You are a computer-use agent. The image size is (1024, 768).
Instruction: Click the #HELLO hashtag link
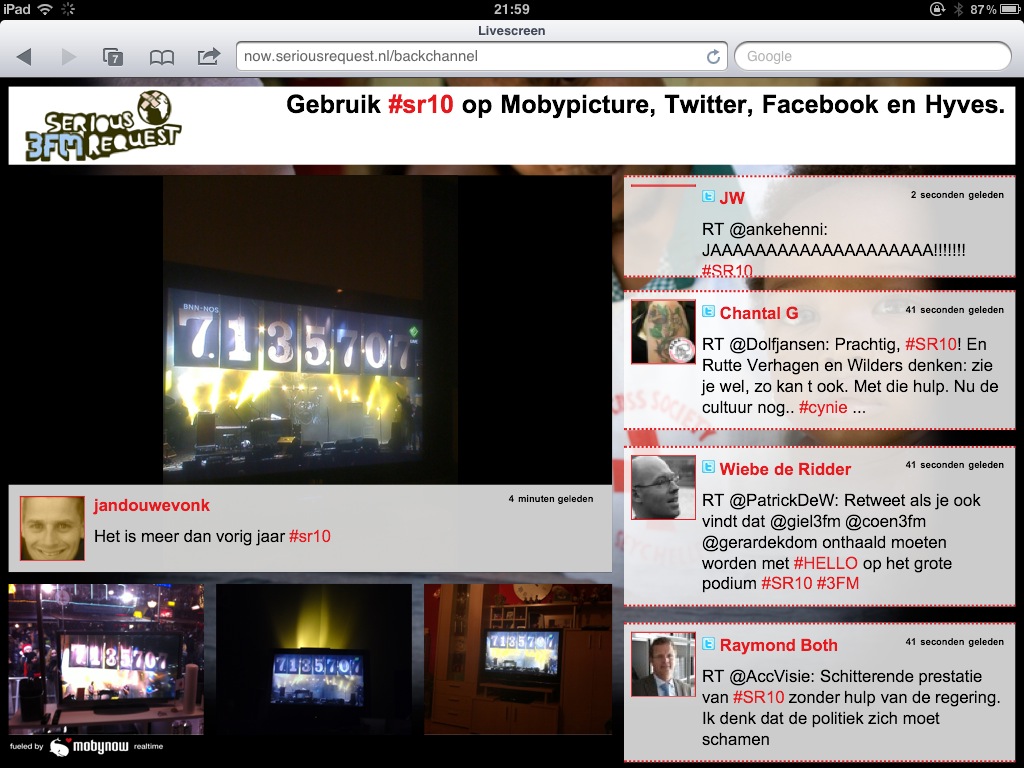coord(825,563)
